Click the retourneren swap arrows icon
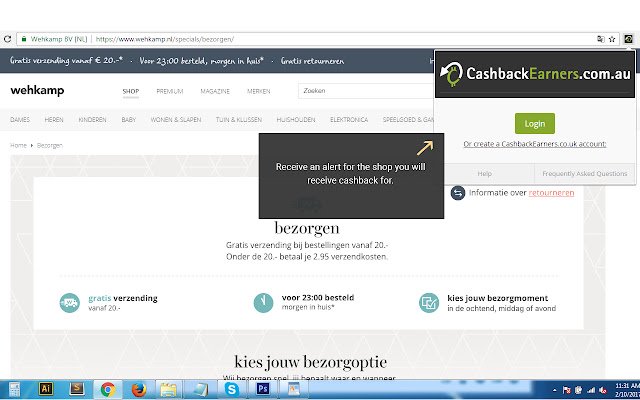This screenshot has height=400, width=640. (458, 193)
